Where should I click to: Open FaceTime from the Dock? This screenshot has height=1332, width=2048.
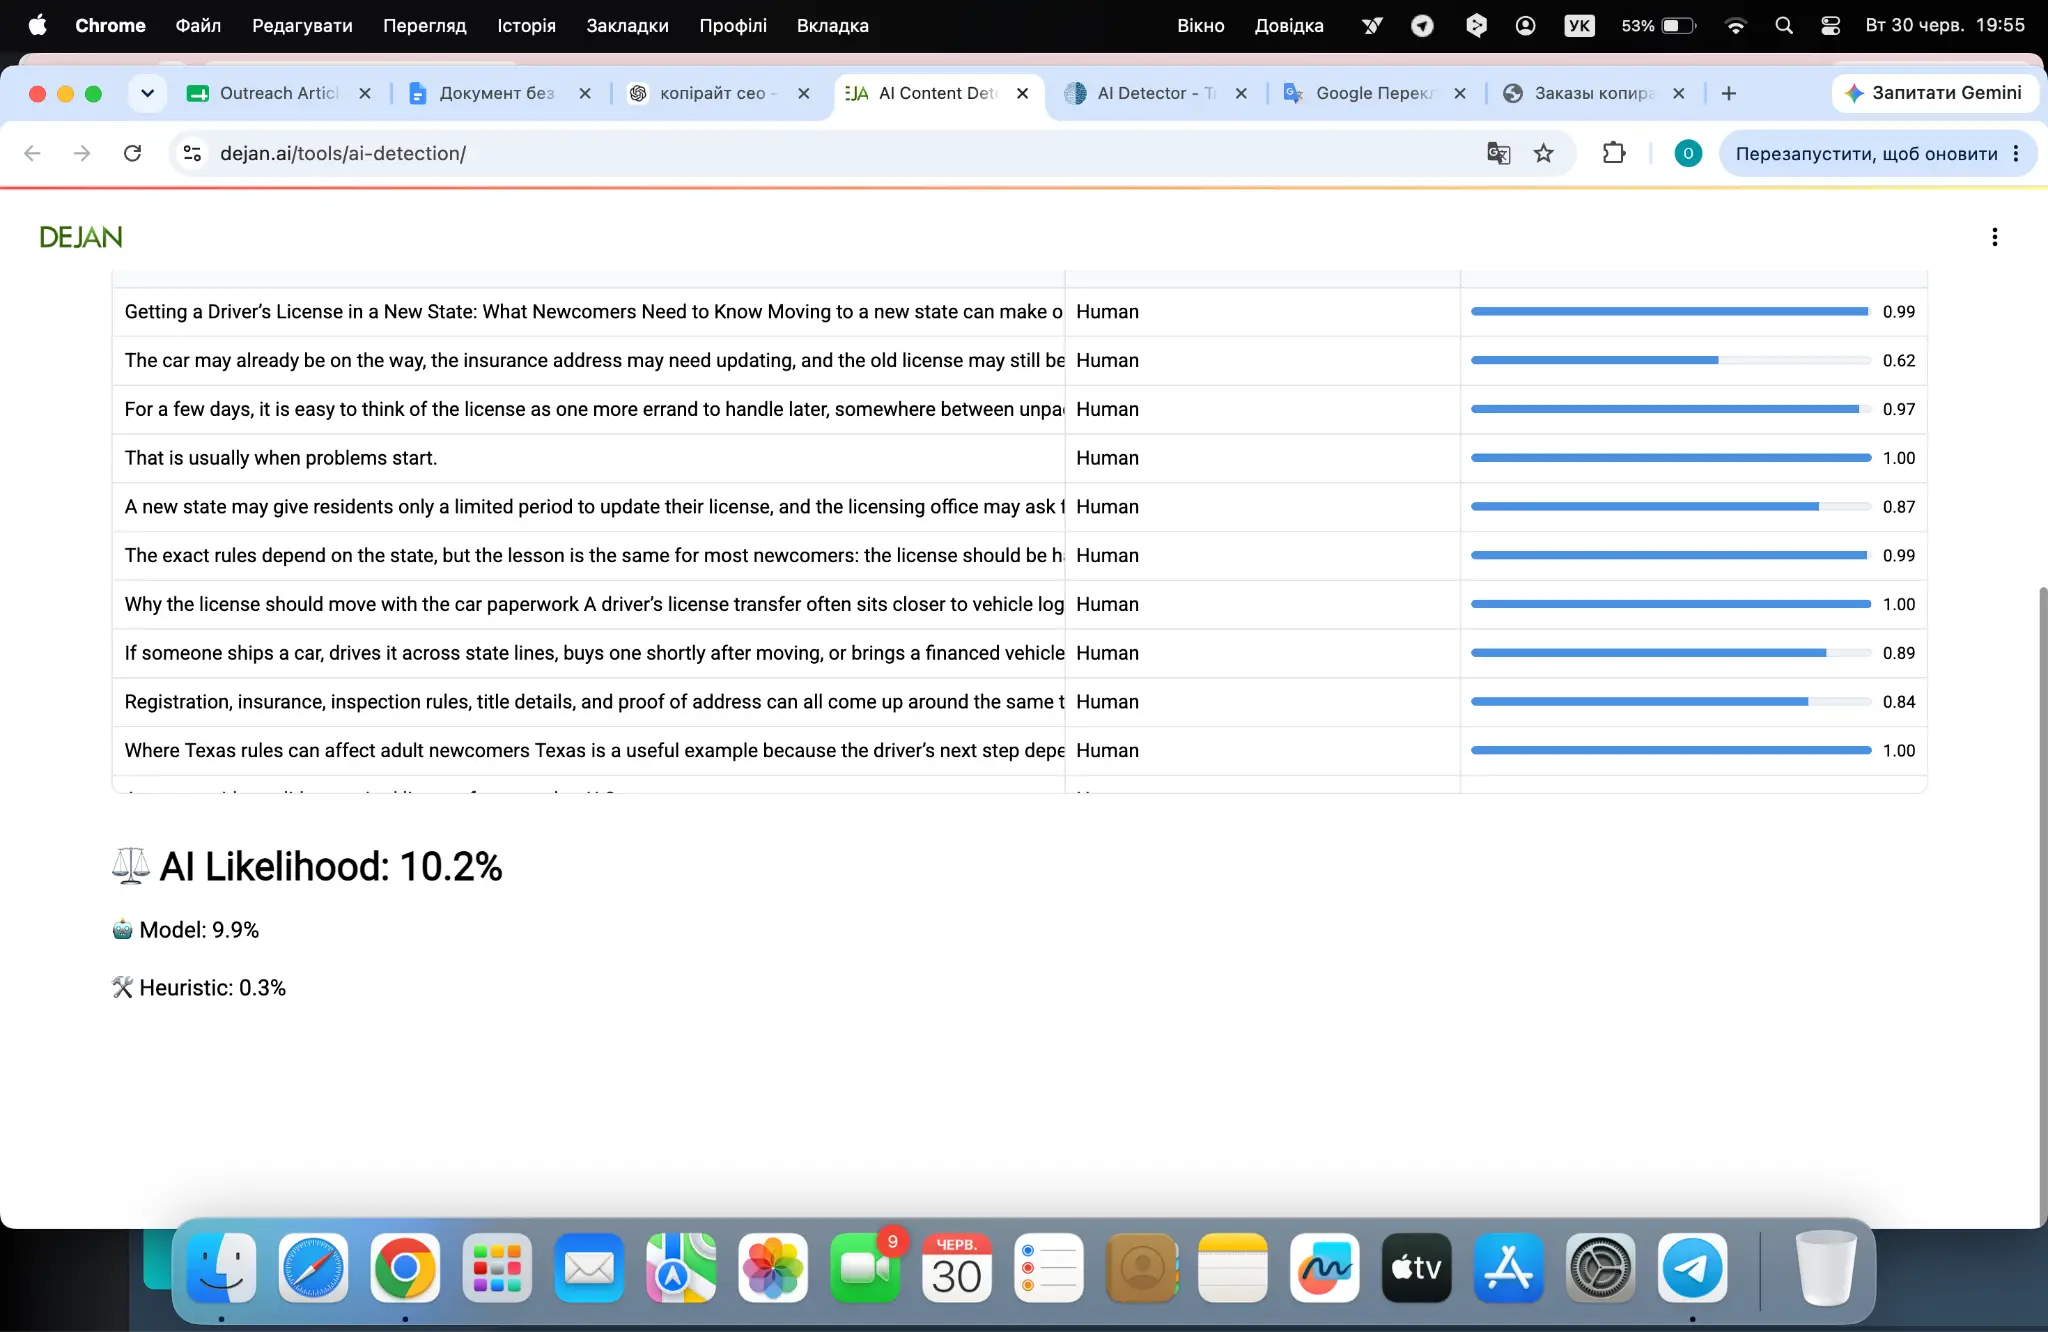coord(865,1268)
